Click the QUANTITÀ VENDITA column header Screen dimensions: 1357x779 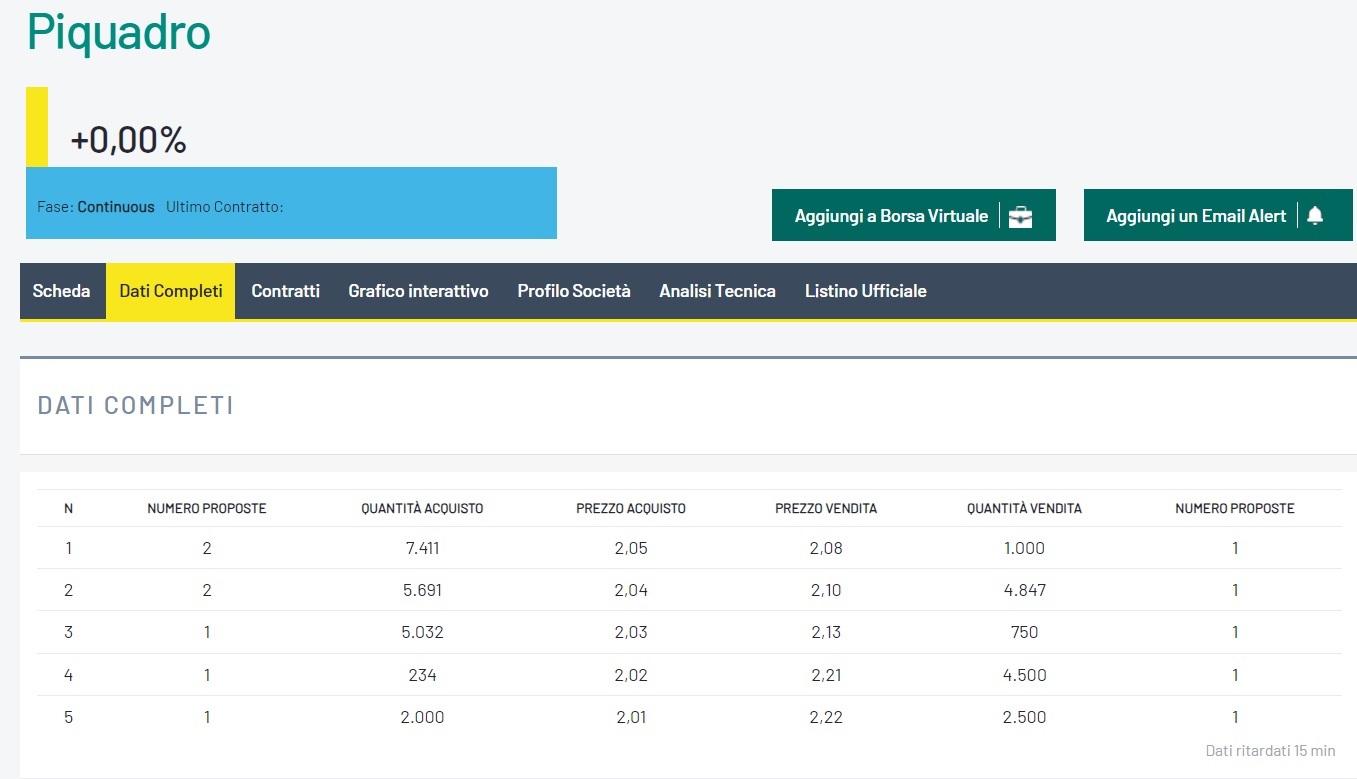[x=1024, y=508]
